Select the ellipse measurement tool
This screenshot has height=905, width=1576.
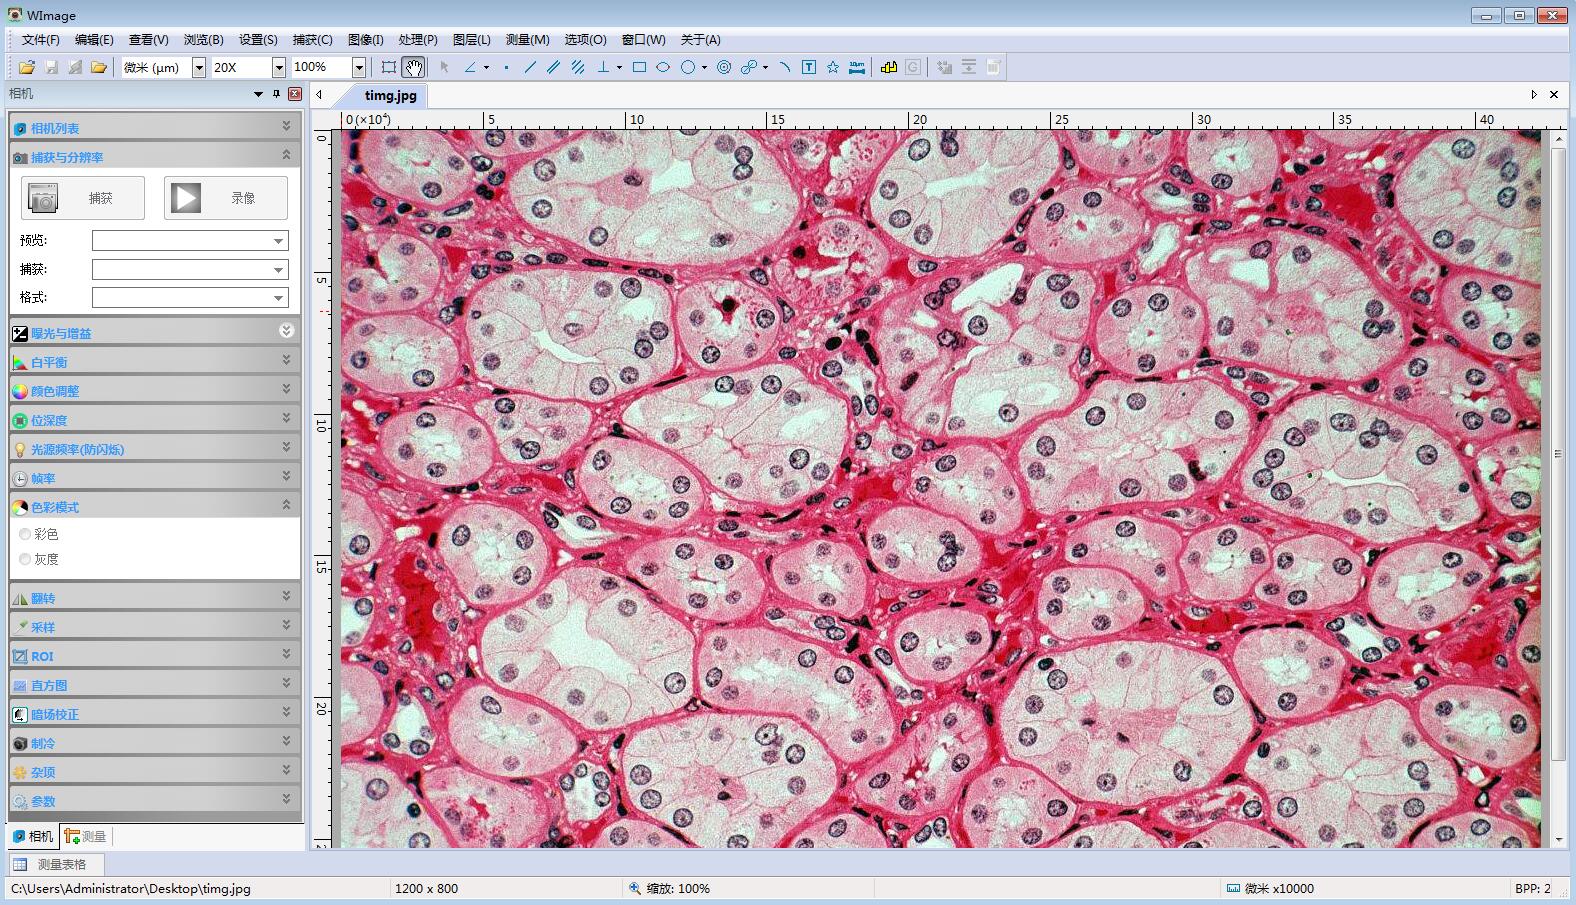(663, 67)
